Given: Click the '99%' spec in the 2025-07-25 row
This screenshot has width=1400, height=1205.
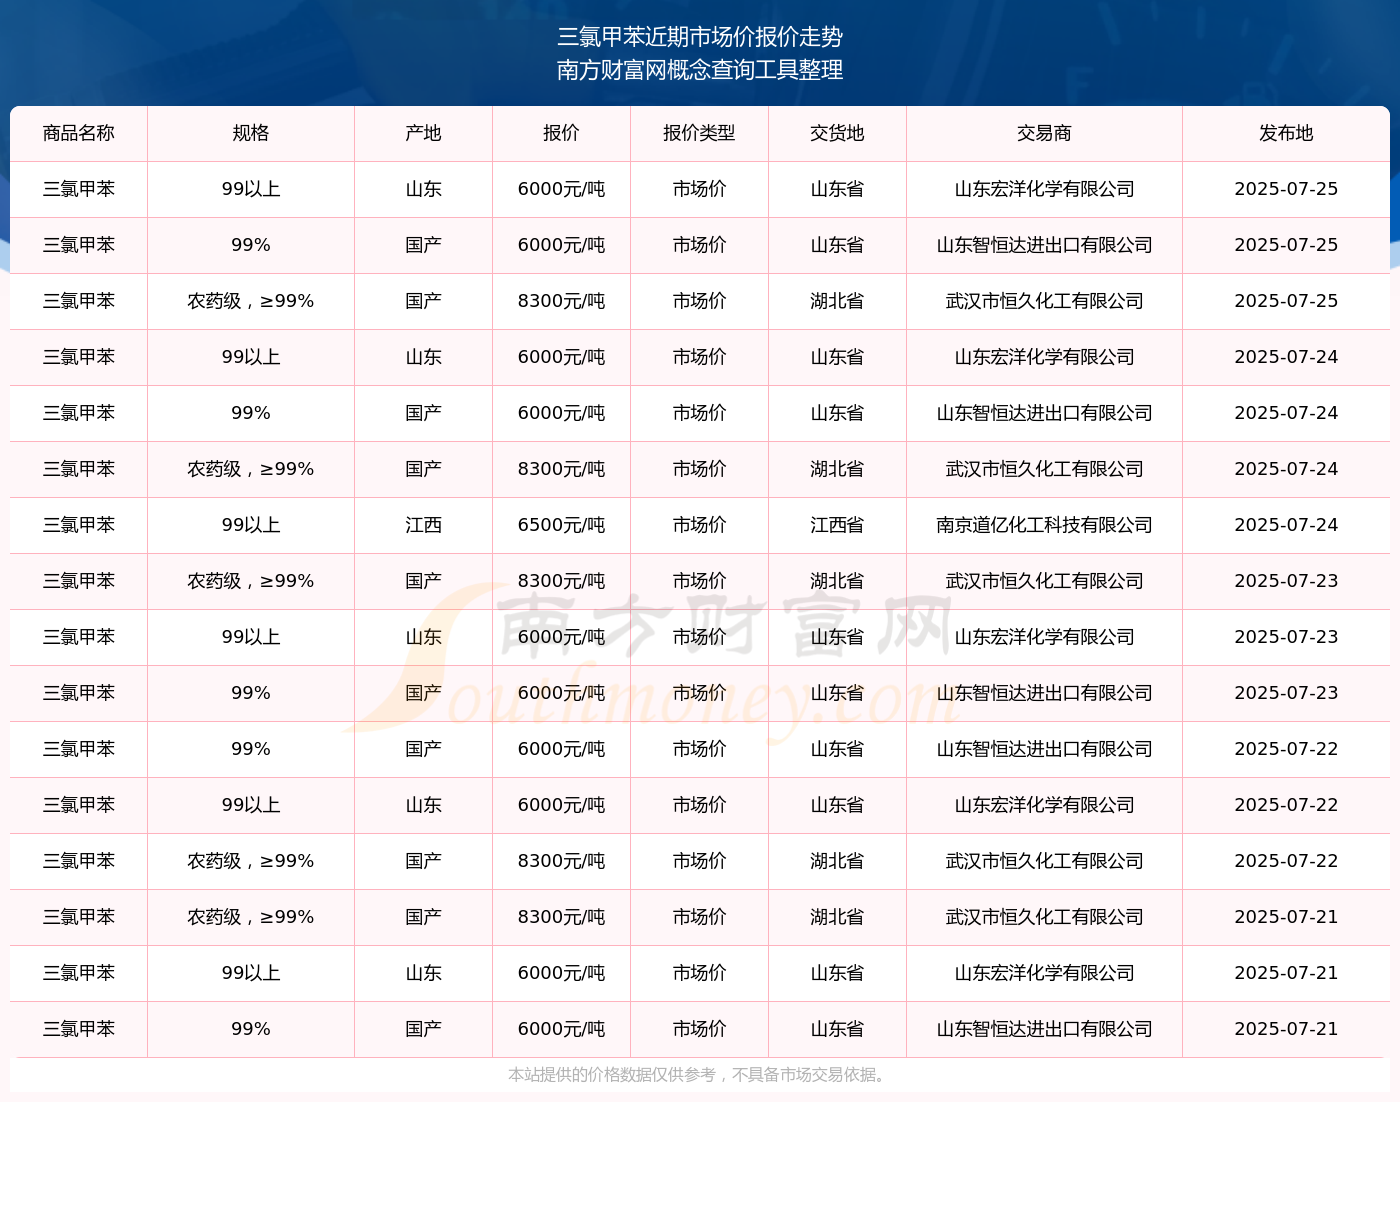Looking at the screenshot, I should 251,245.
